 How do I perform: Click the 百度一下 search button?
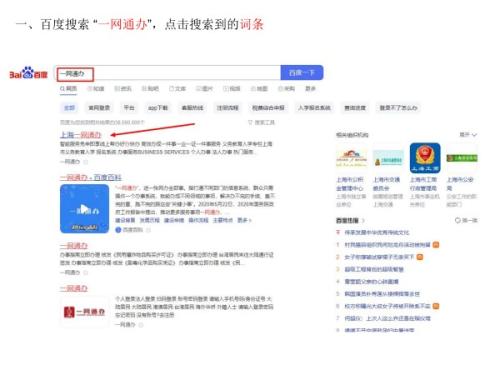pos(302,73)
